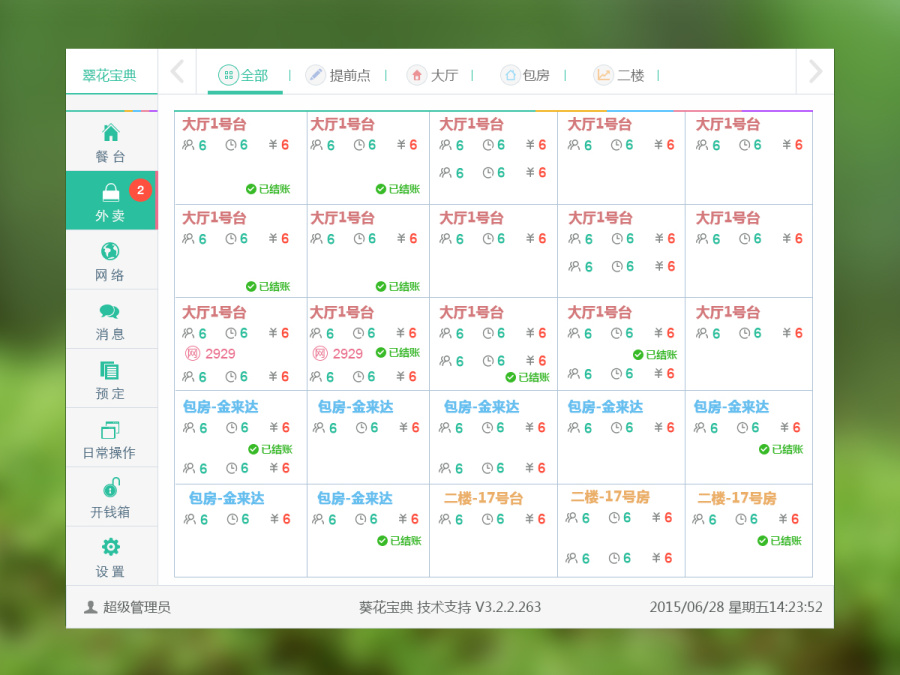The image size is (900, 675).
Task: Open 消息 messages from the sidebar
Action: (x=110, y=320)
